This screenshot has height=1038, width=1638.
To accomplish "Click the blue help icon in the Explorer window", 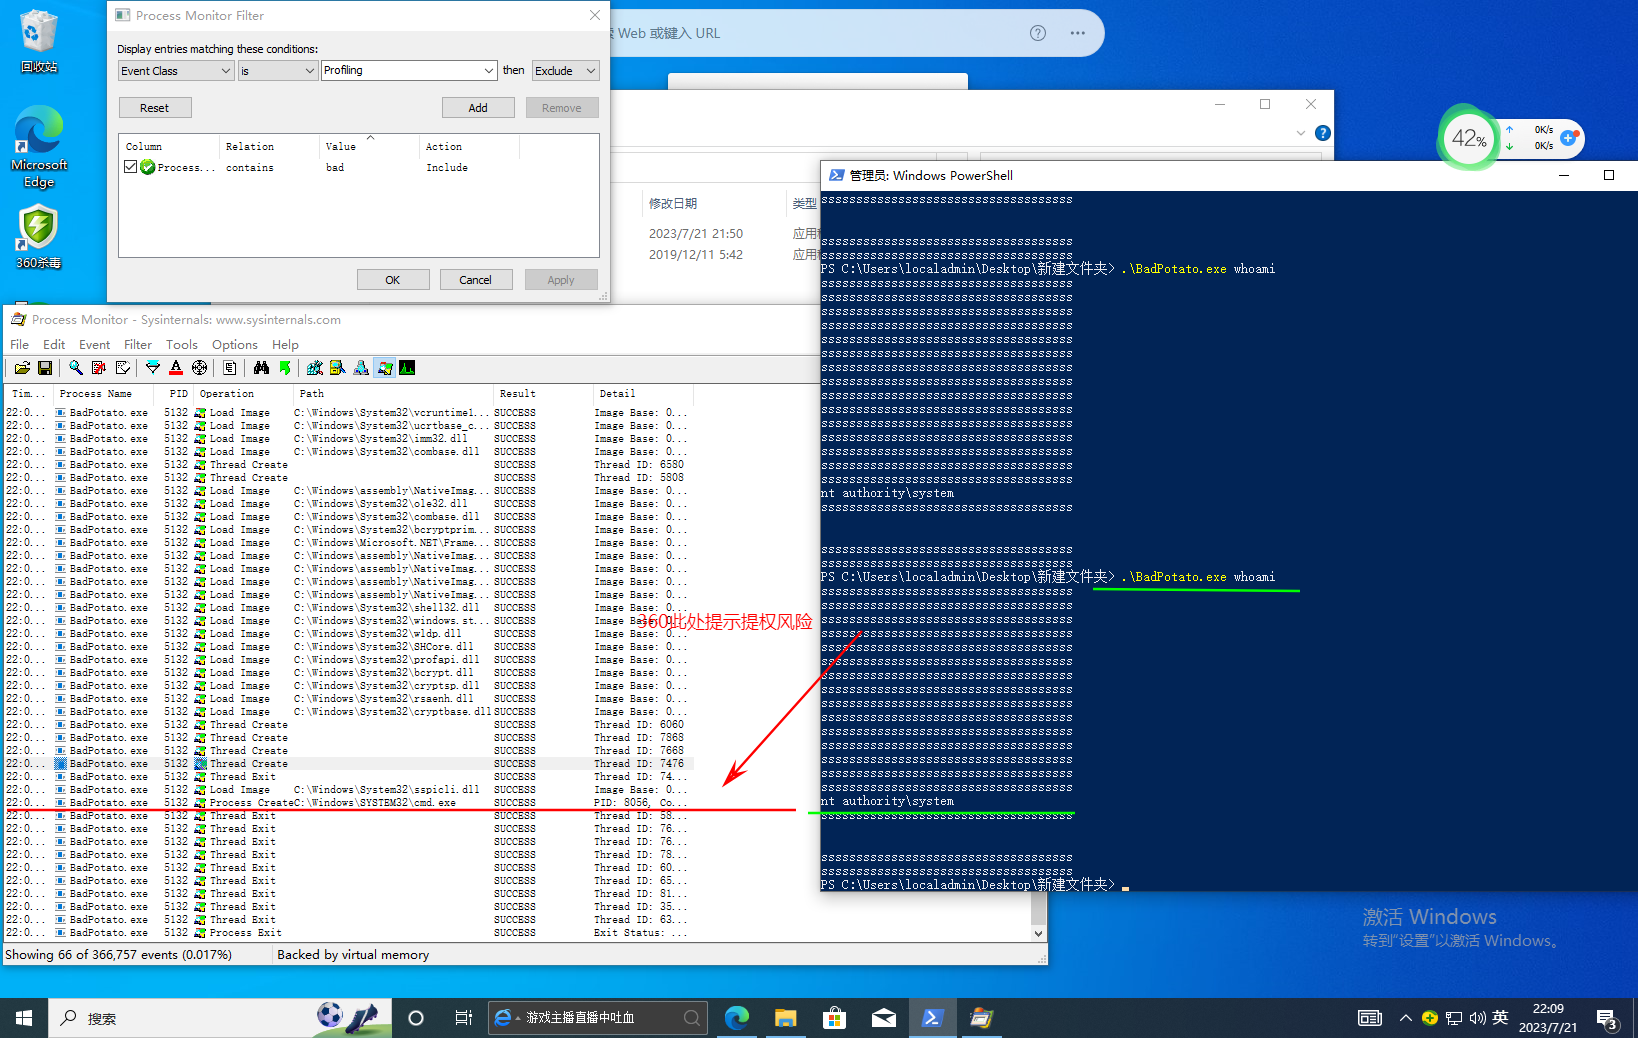I will [x=1323, y=133].
